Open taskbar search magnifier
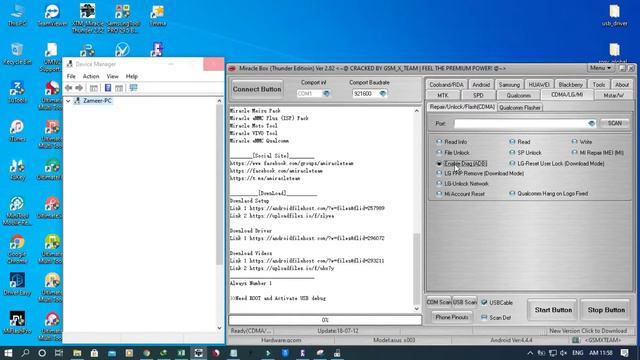Screen dimensions: 640x360 [x=25, y=353]
